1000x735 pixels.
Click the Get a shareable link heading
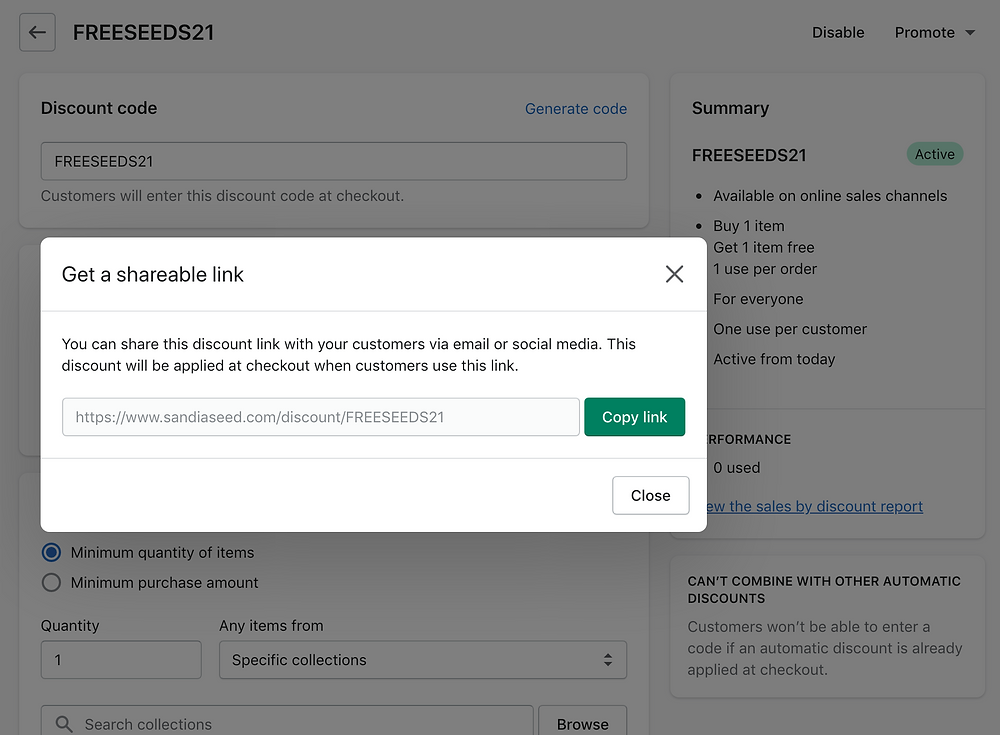153,274
